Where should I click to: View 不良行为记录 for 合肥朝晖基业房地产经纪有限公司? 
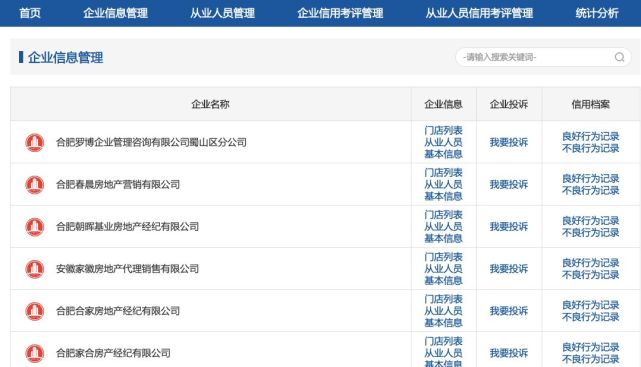pyautogui.click(x=591, y=232)
